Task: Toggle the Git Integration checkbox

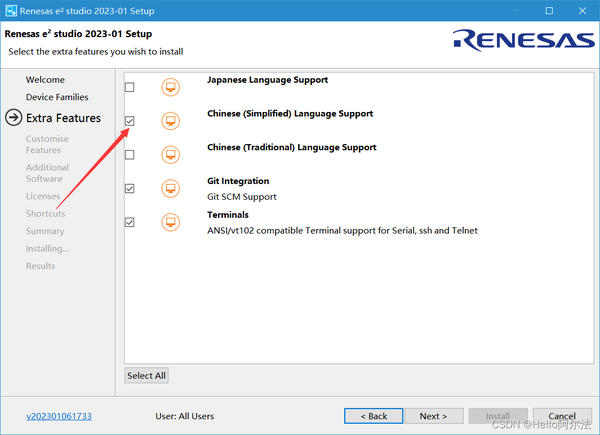Action: [x=130, y=188]
